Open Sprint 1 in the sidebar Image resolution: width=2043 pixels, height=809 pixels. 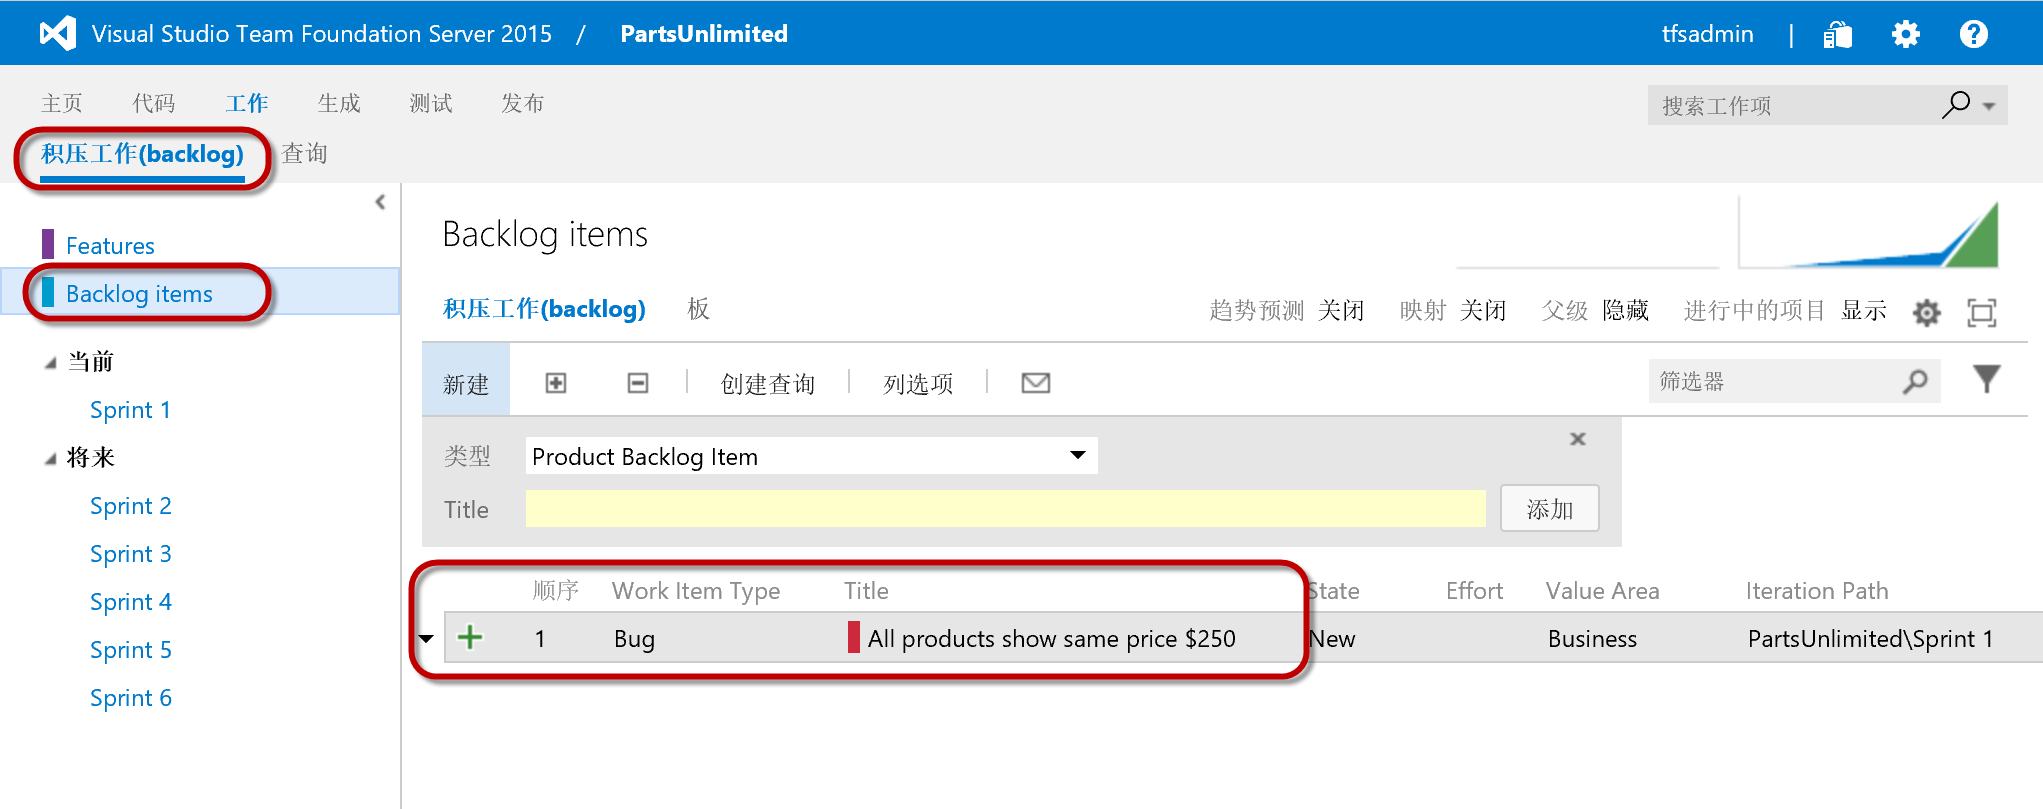tap(130, 410)
